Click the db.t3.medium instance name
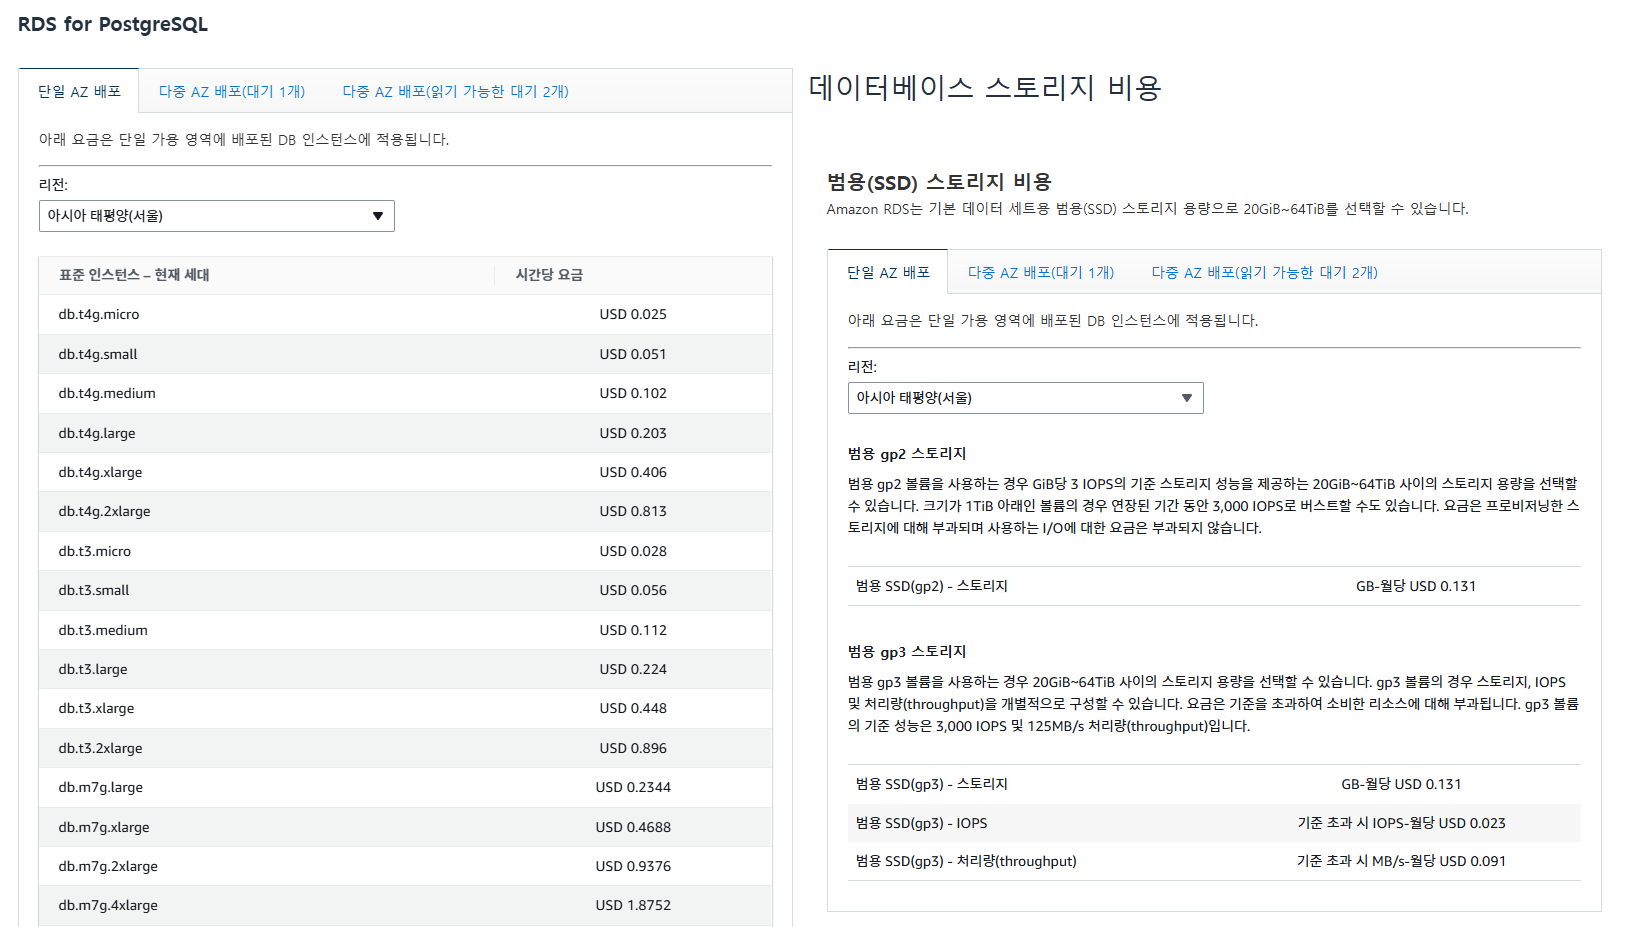1625x927 pixels. (103, 630)
